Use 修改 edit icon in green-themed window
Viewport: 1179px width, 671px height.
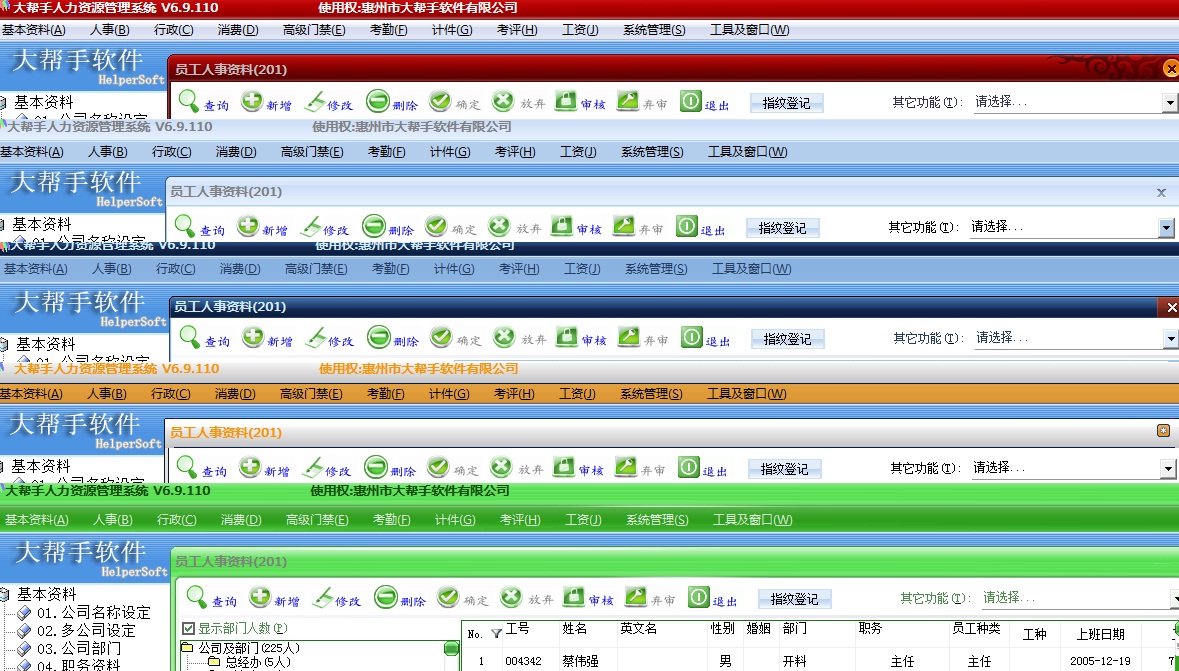point(323,597)
